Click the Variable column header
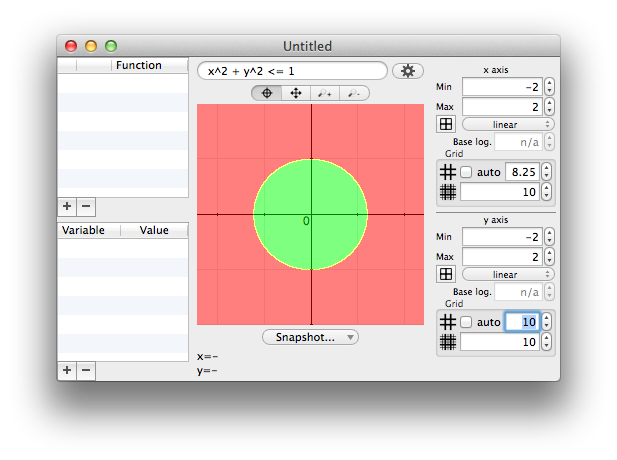This screenshot has width=617, height=460. coord(89,230)
